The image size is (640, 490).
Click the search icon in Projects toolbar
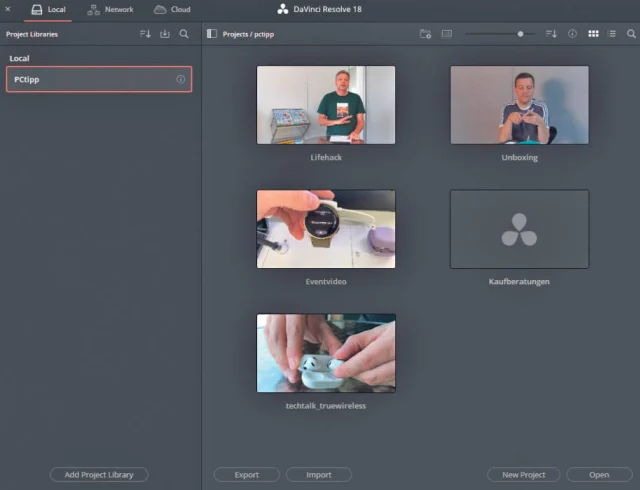coord(631,34)
